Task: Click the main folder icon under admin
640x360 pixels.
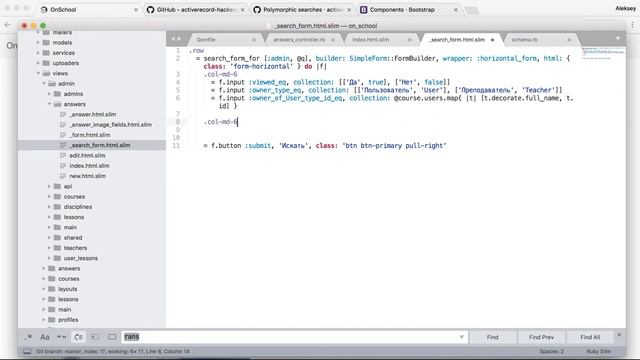Action: [57, 227]
